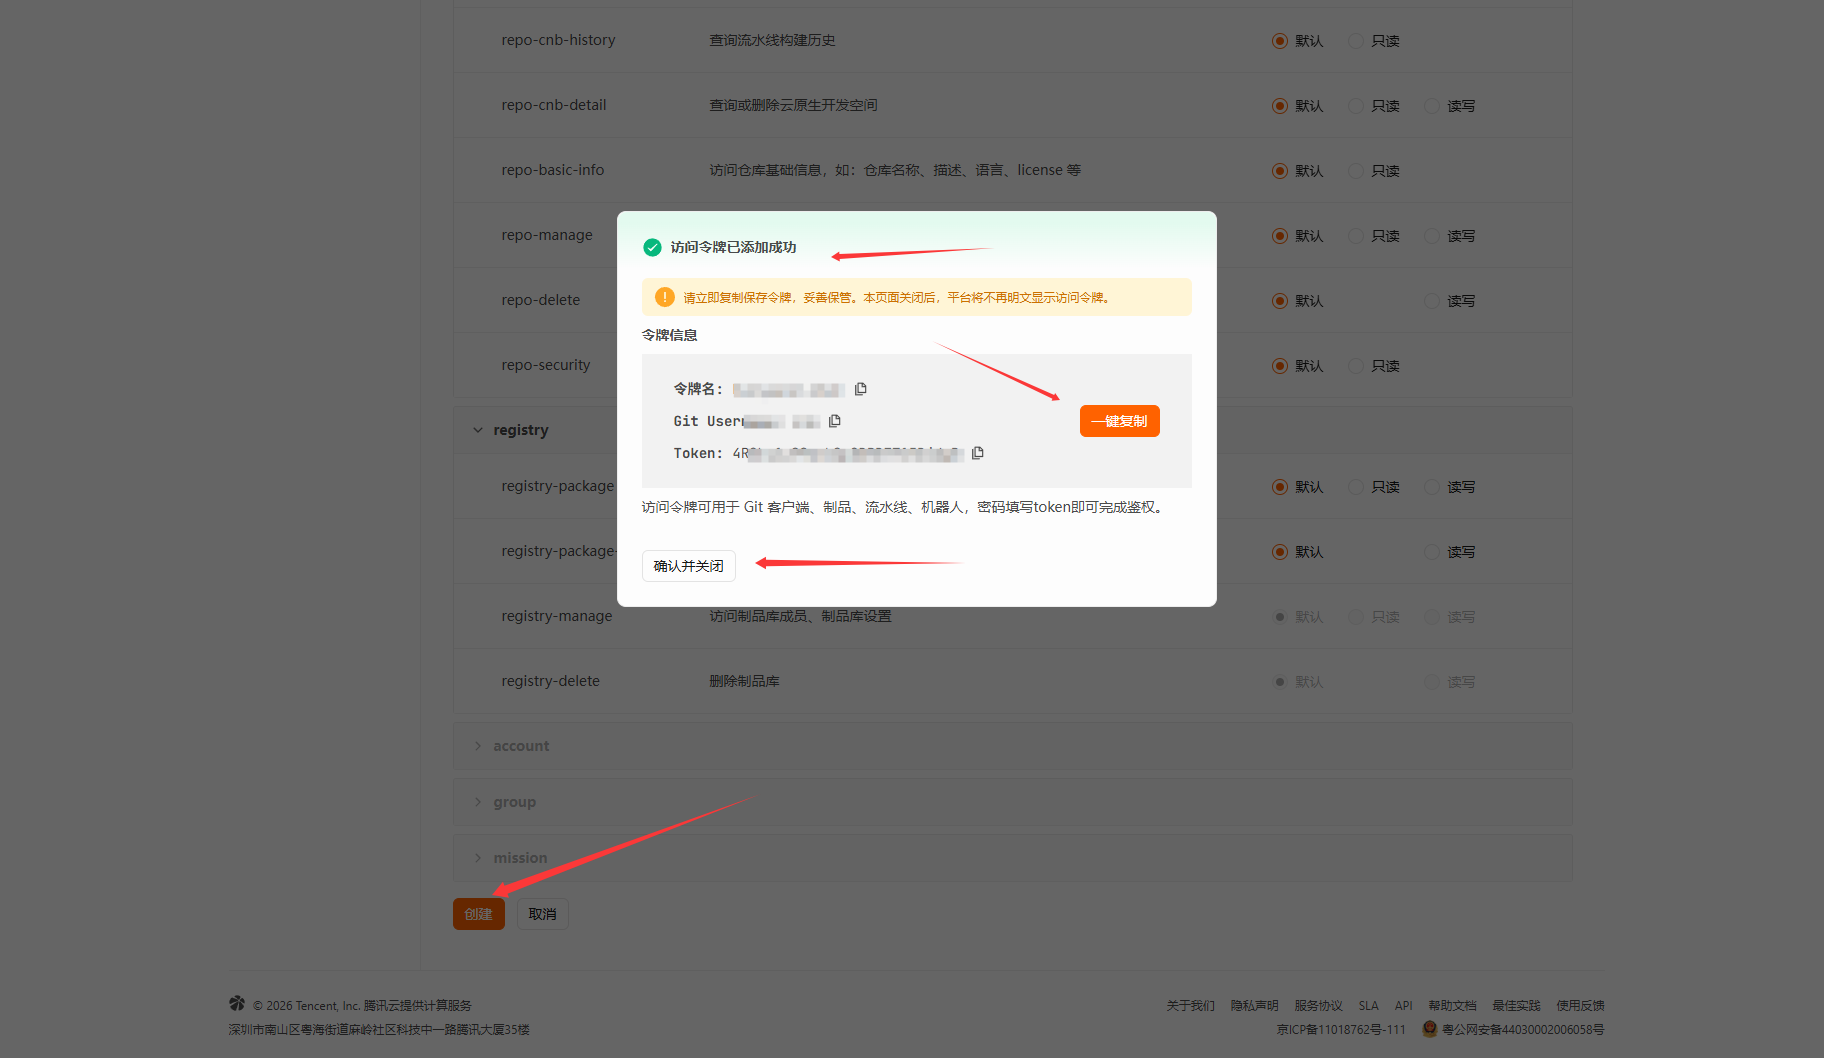Copy the Token string value

click(x=978, y=453)
